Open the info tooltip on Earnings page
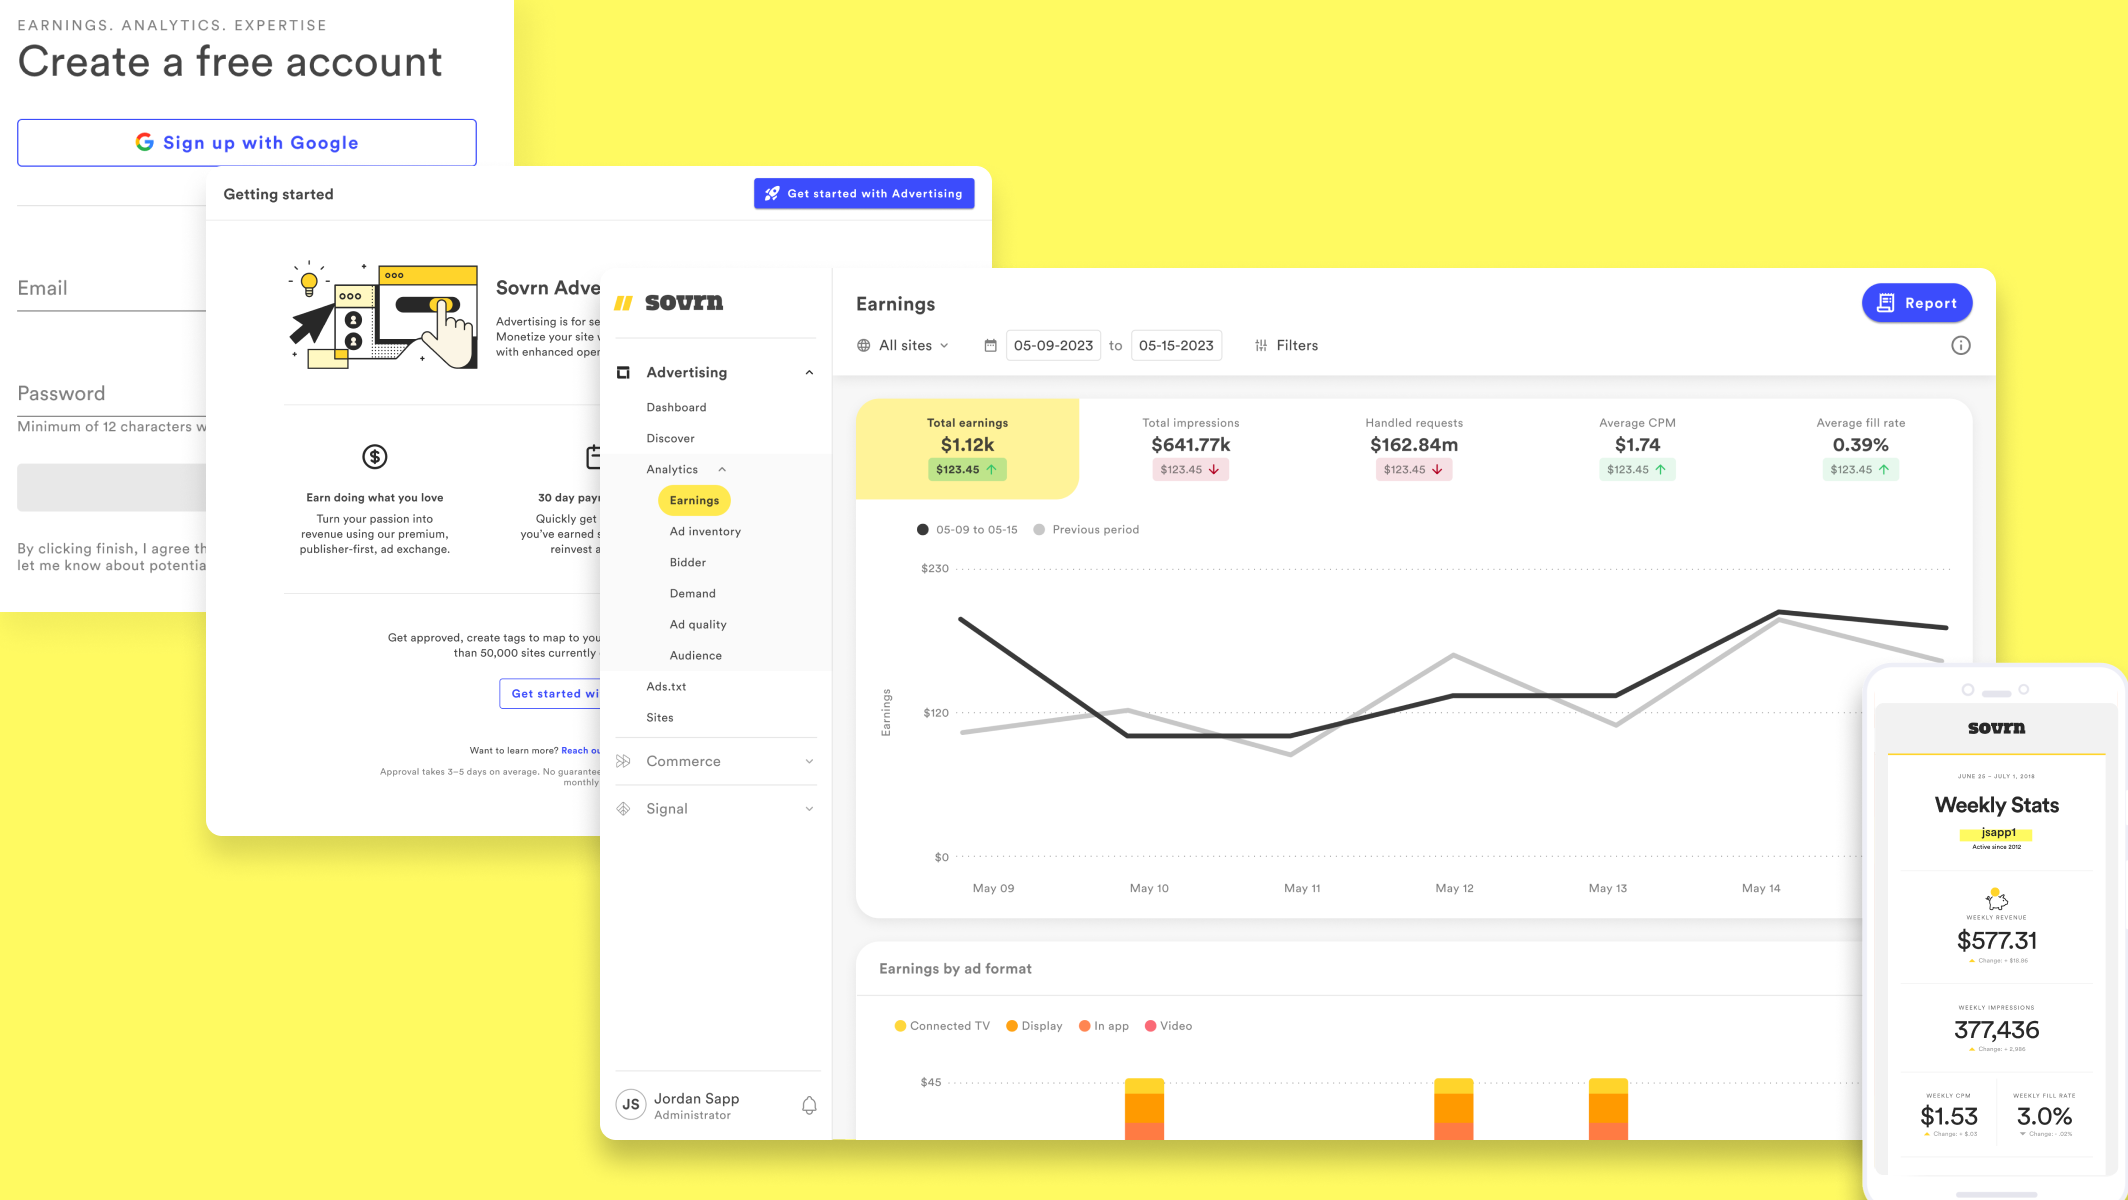 pos(1961,345)
